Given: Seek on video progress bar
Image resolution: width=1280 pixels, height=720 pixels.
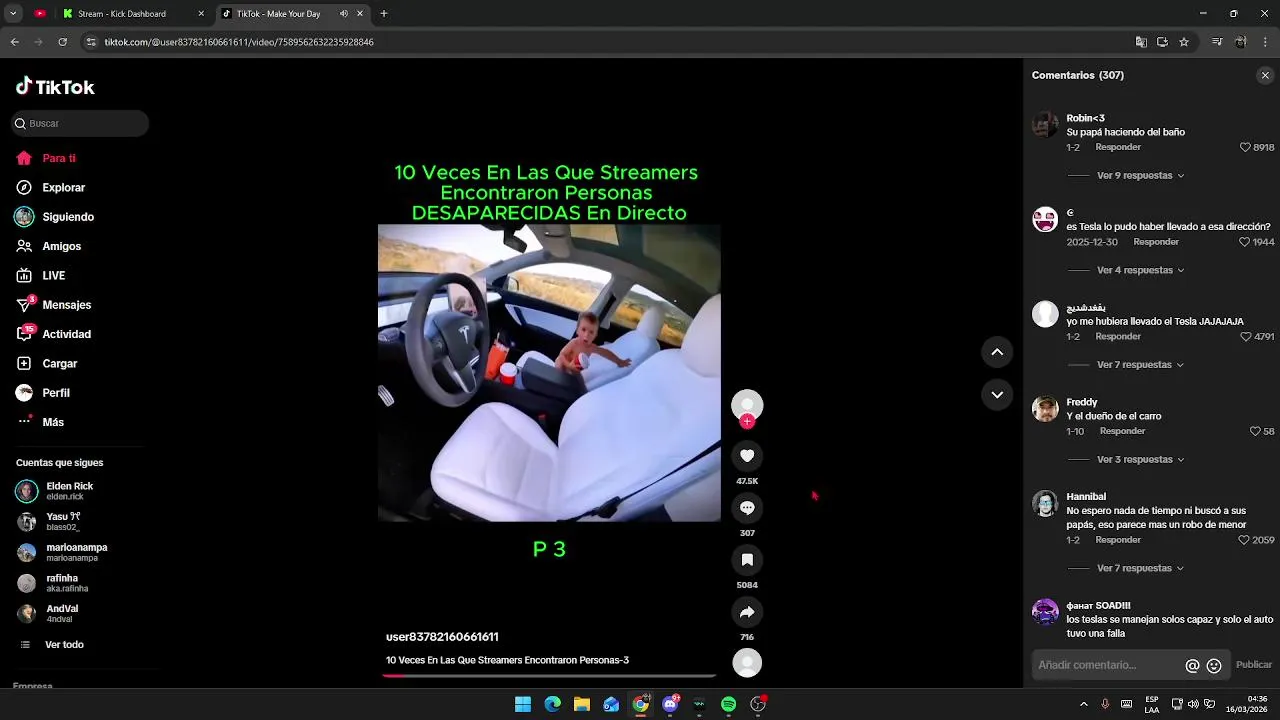Looking at the screenshot, I should [x=549, y=676].
